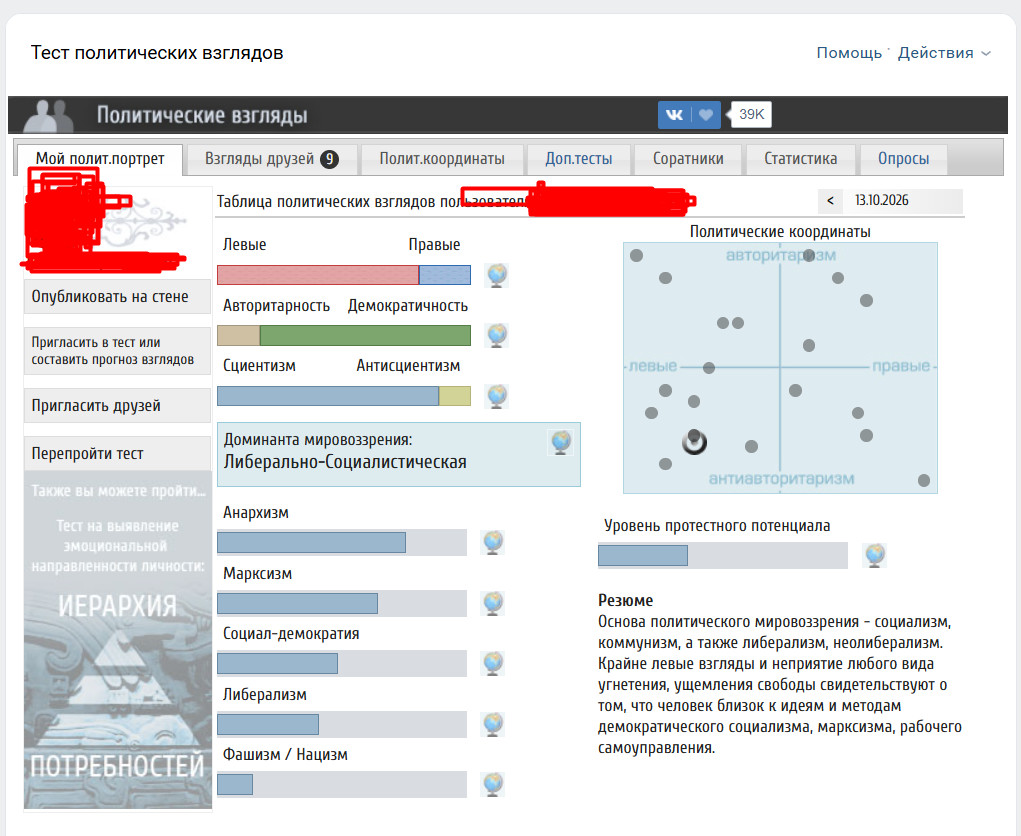Click the Левые/Правые red-blue bar
Screen dimensions: 1021x836
click(x=344, y=275)
